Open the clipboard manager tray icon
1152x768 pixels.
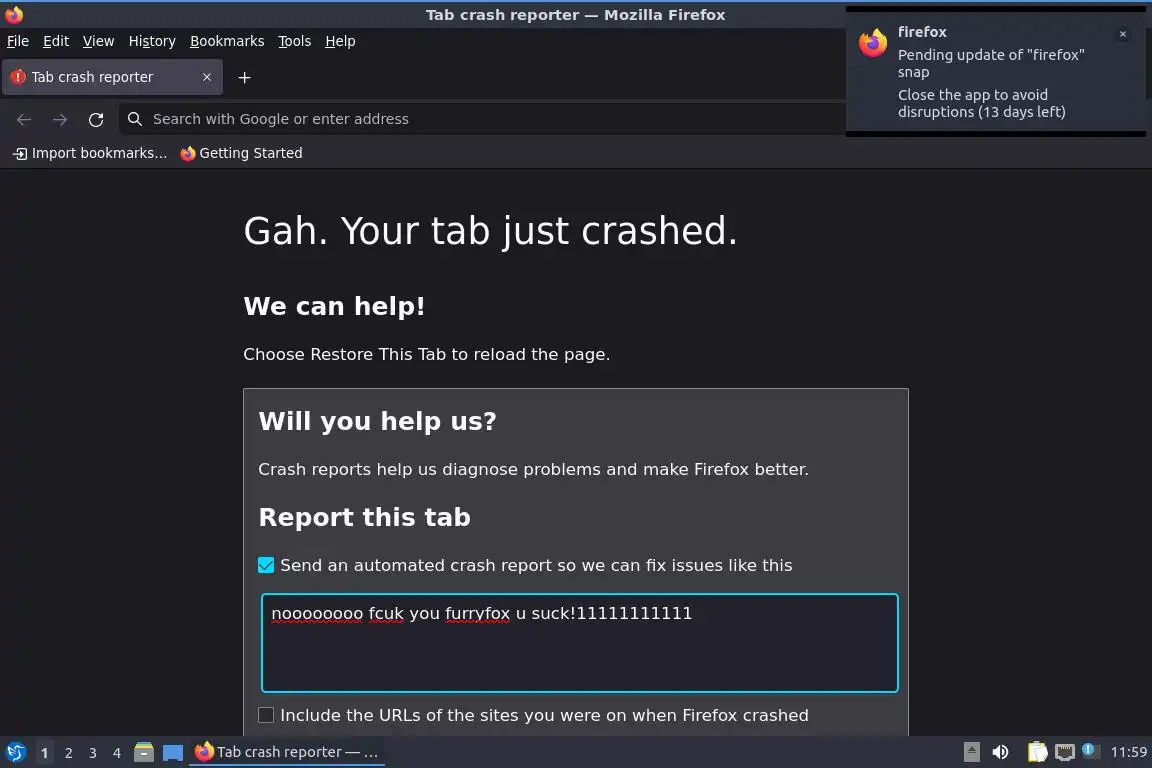[1037, 752]
